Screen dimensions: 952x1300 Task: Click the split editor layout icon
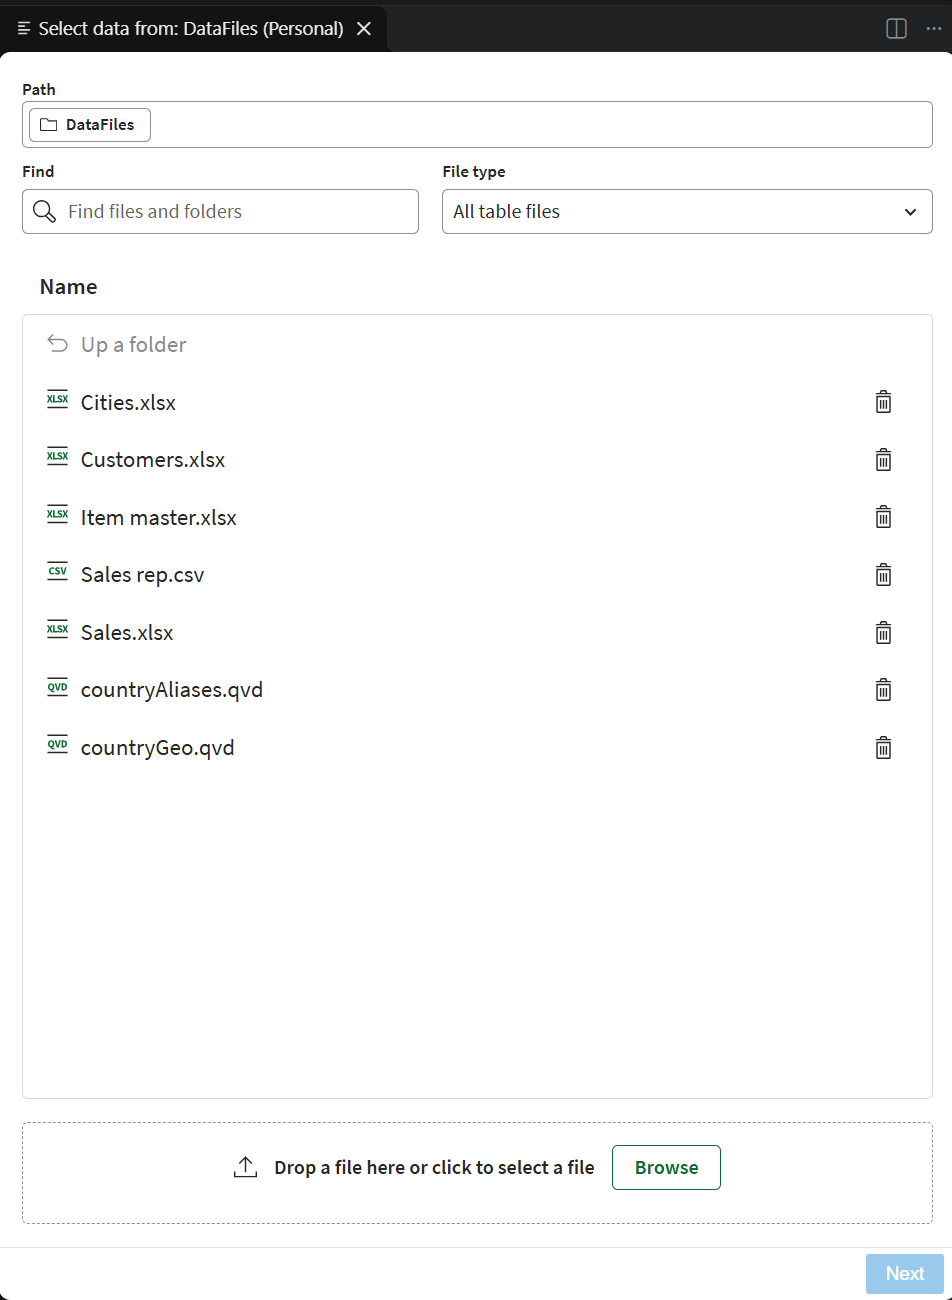897,29
